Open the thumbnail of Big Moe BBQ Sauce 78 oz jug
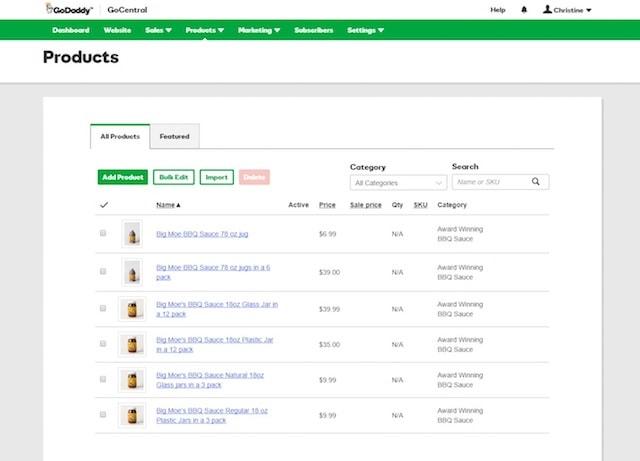Screen dimensions: 640x461 click(132, 234)
